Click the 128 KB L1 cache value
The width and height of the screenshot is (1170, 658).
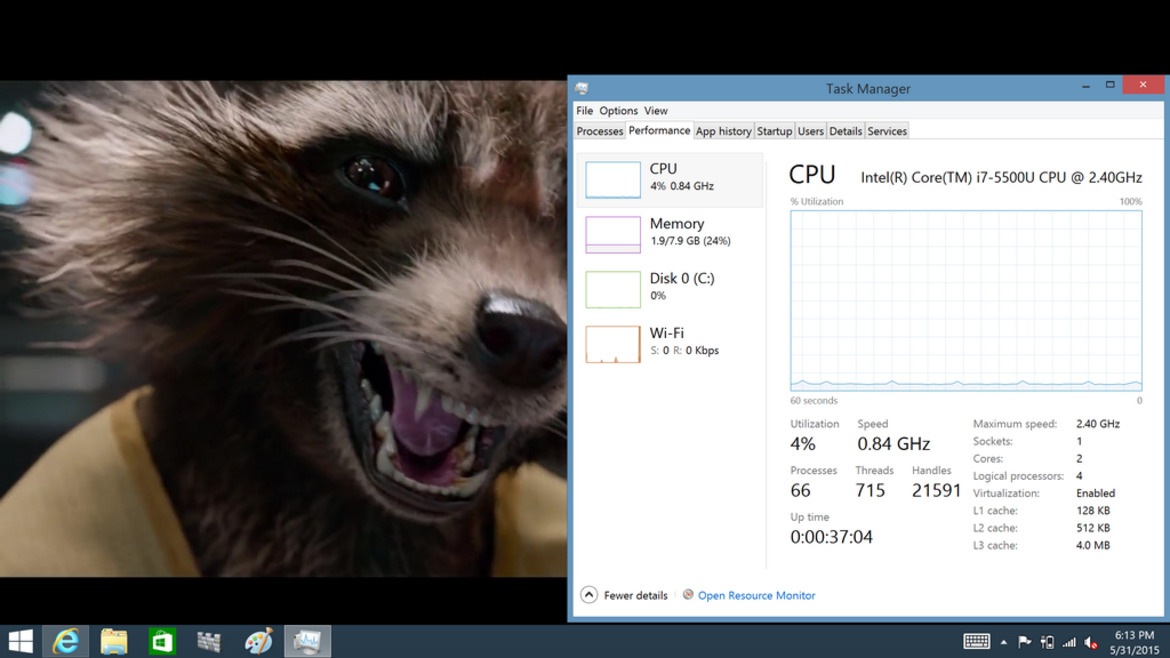tap(1093, 511)
